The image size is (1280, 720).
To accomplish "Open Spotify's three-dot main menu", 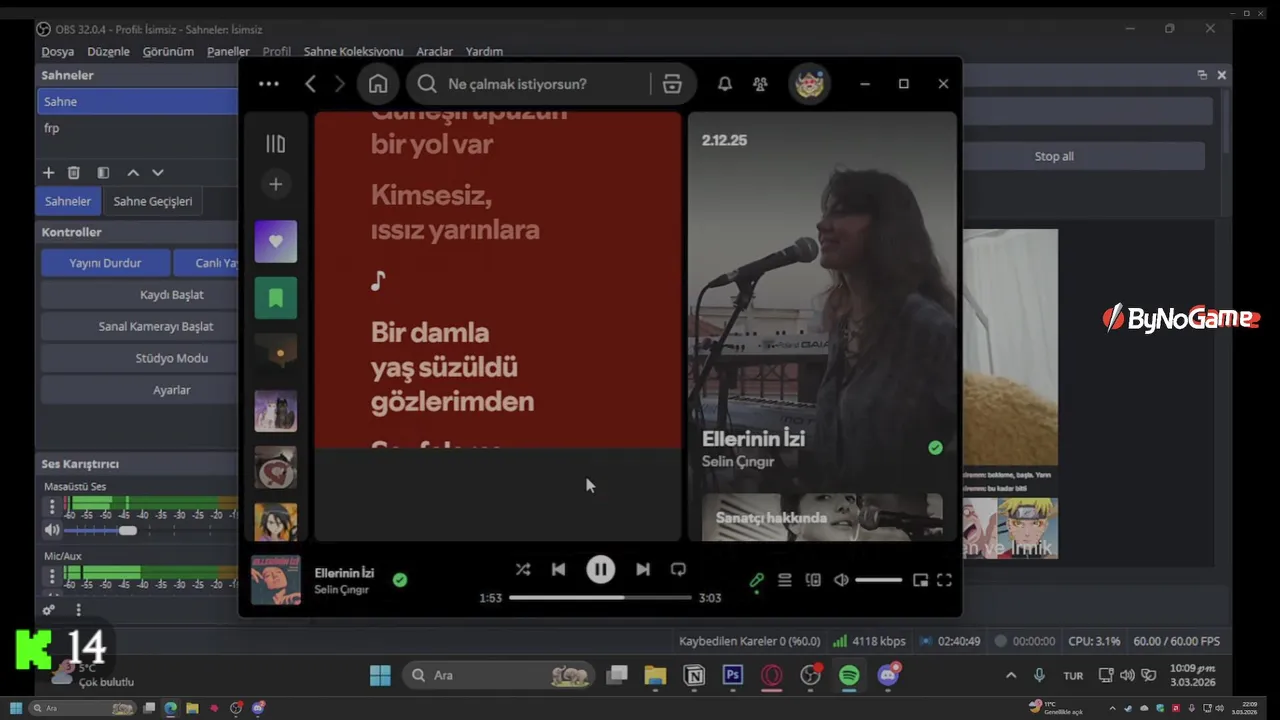I will click(x=268, y=84).
